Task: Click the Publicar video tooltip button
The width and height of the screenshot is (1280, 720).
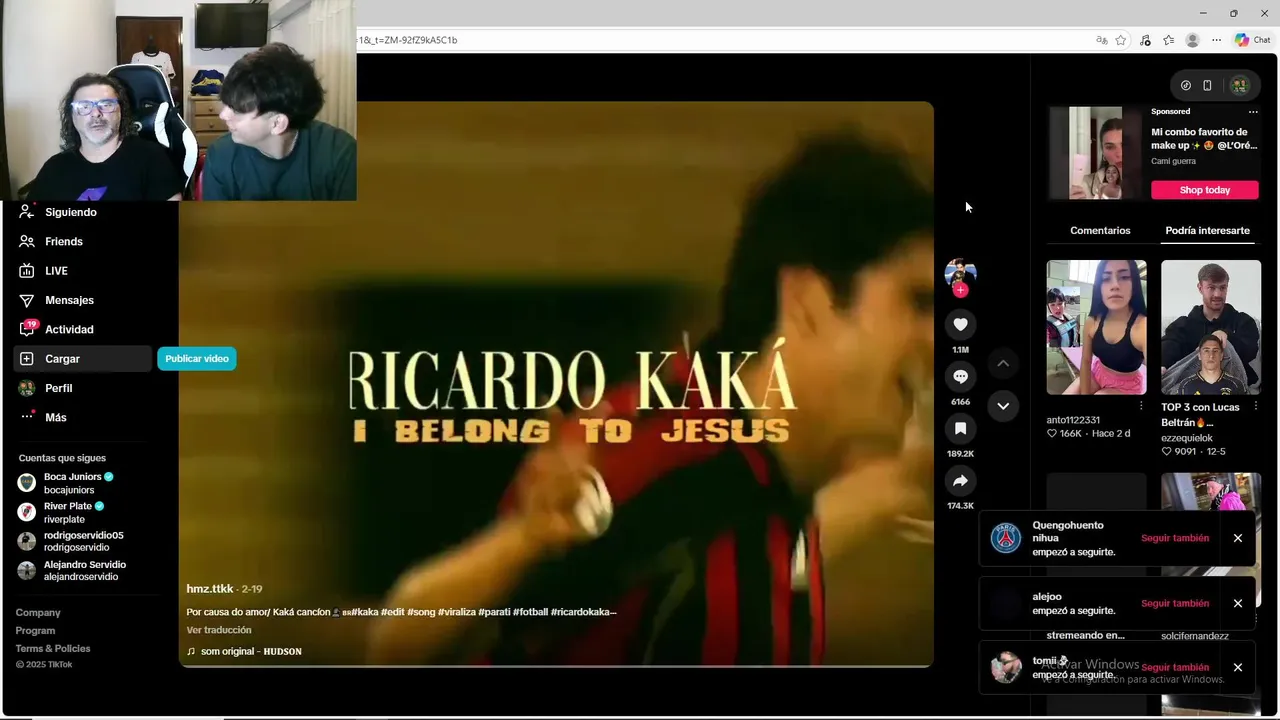Action: click(x=197, y=359)
